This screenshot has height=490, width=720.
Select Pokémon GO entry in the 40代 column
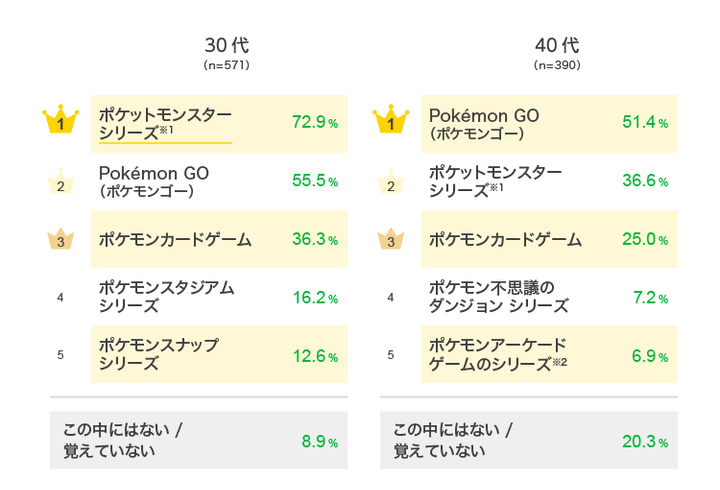click(484, 123)
